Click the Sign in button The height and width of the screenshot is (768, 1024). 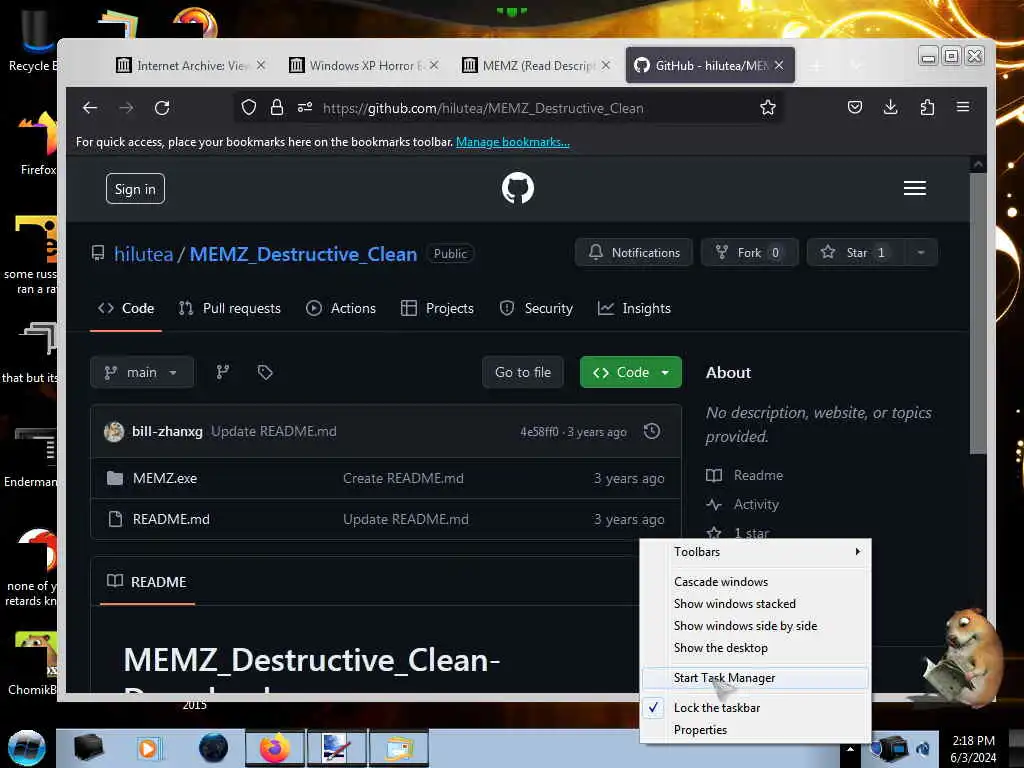click(x=135, y=189)
